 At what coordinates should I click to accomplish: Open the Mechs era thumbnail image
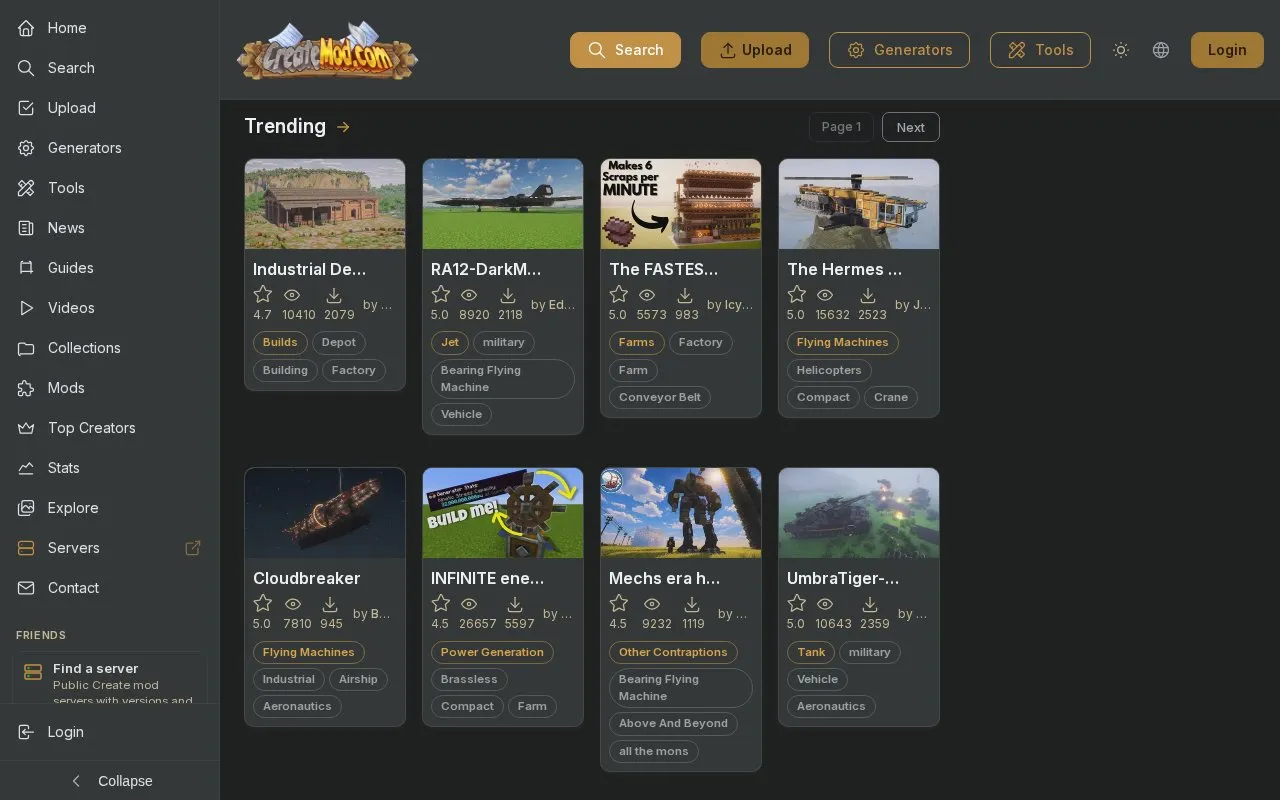tap(681, 513)
